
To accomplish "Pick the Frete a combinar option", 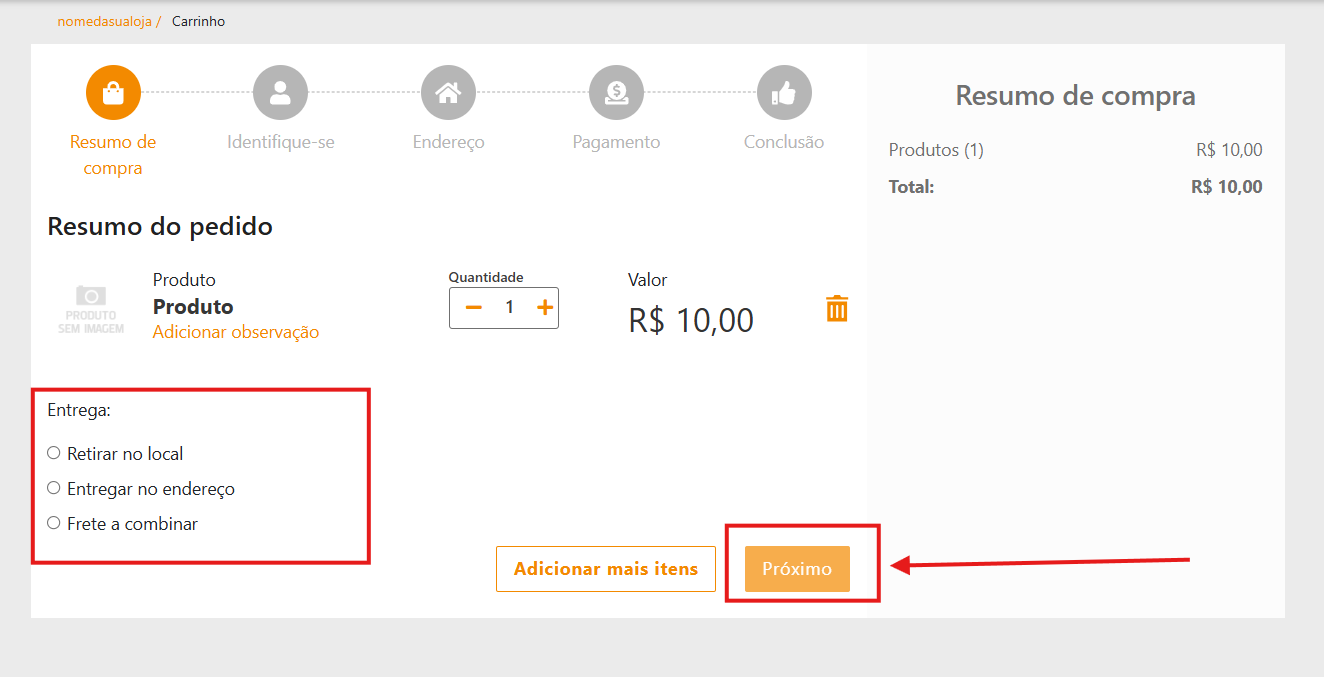I will [54, 523].
